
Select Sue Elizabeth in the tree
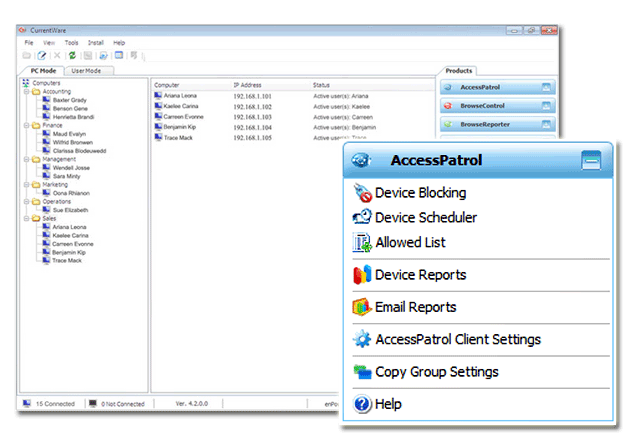click(70, 210)
